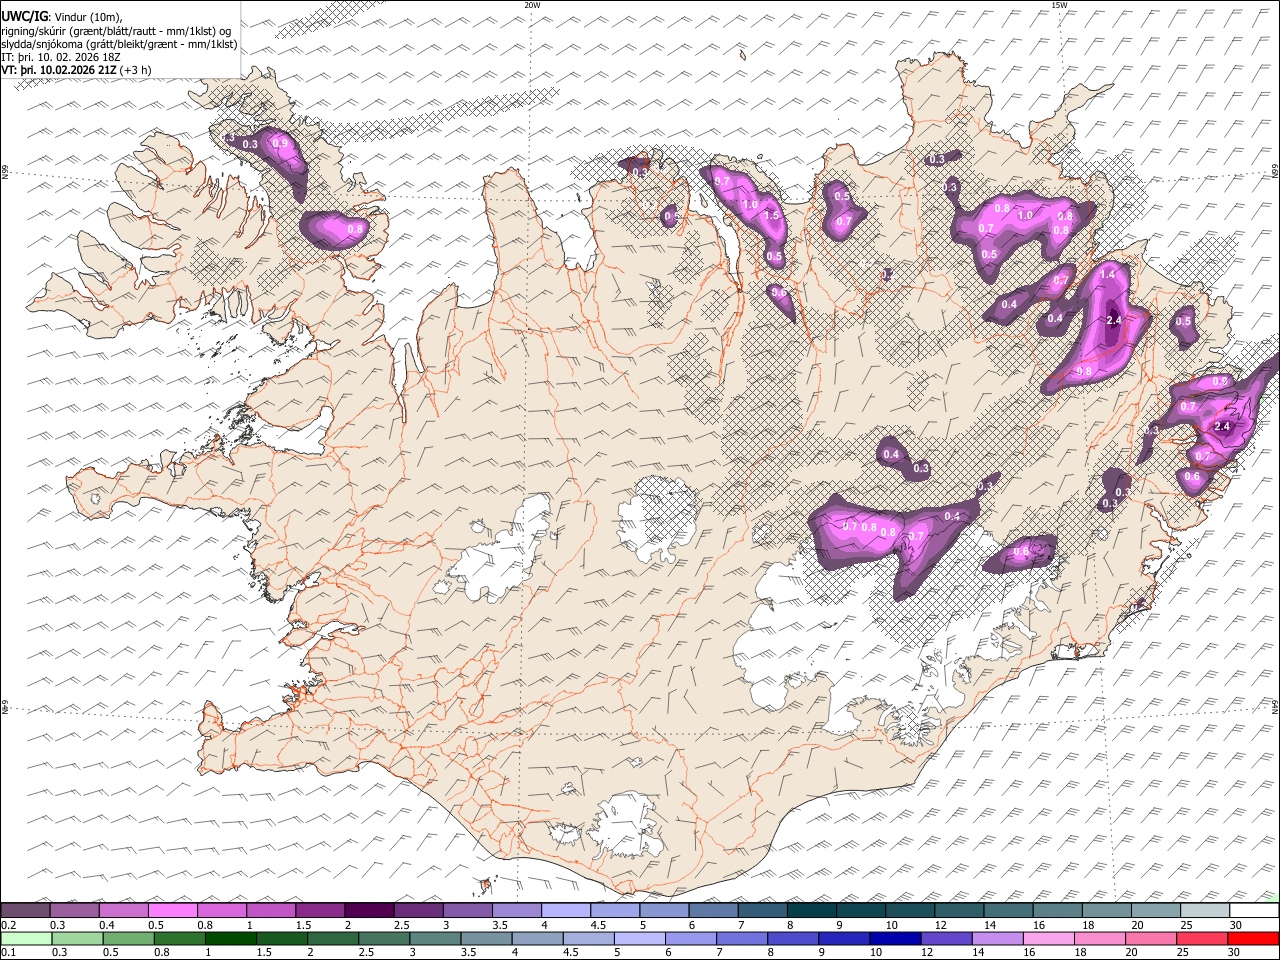Pick the light lavender swatch labeled 4 in the upper row
This screenshot has height=960, width=1280.
point(566,911)
